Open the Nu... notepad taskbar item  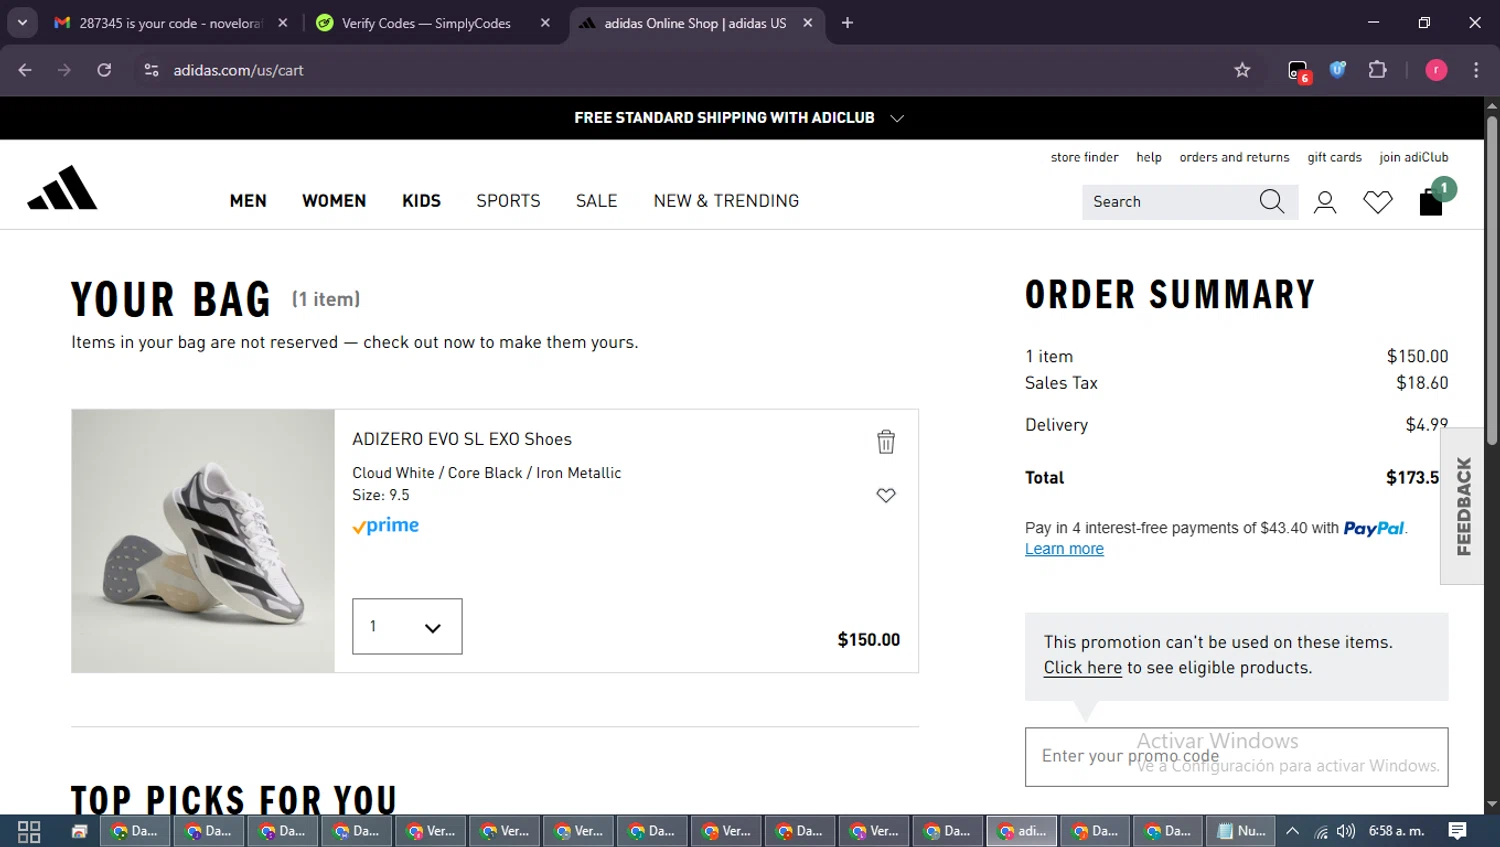[1241, 831]
